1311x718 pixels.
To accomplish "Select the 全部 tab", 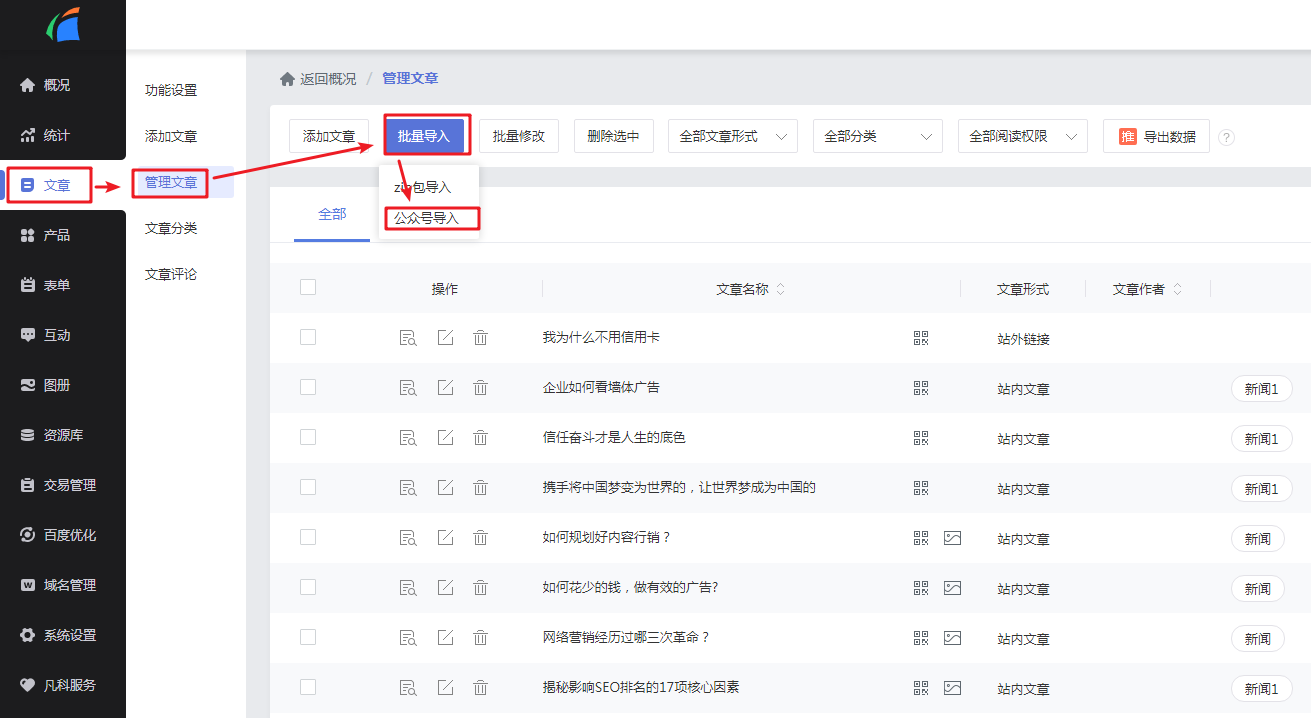I will click(332, 214).
